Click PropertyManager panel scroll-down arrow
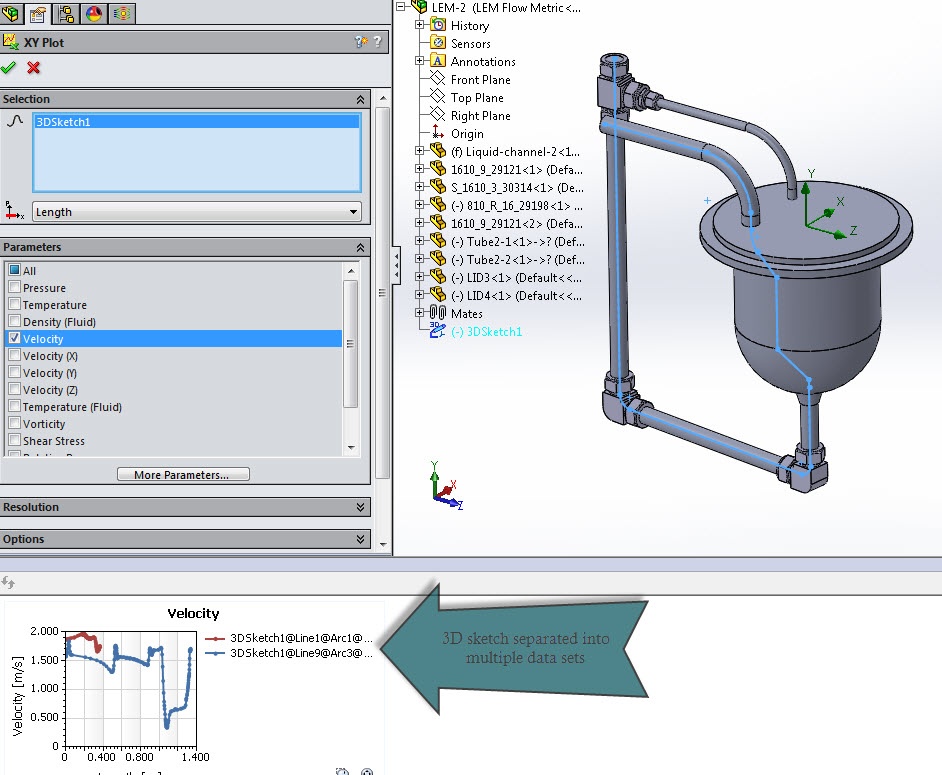 point(383,544)
